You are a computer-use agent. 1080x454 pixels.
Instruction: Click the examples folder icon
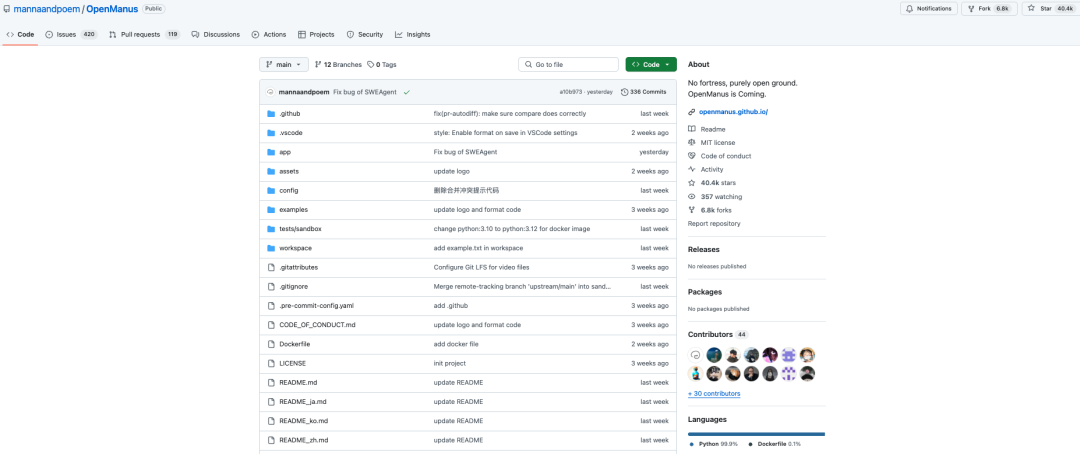point(271,209)
